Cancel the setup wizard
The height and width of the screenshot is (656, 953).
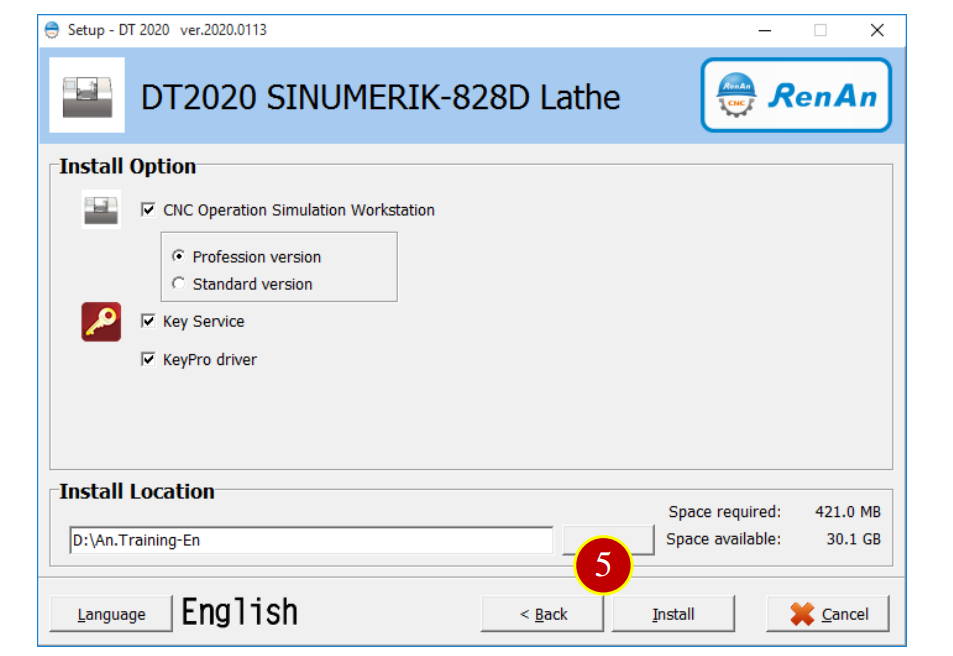click(x=828, y=614)
